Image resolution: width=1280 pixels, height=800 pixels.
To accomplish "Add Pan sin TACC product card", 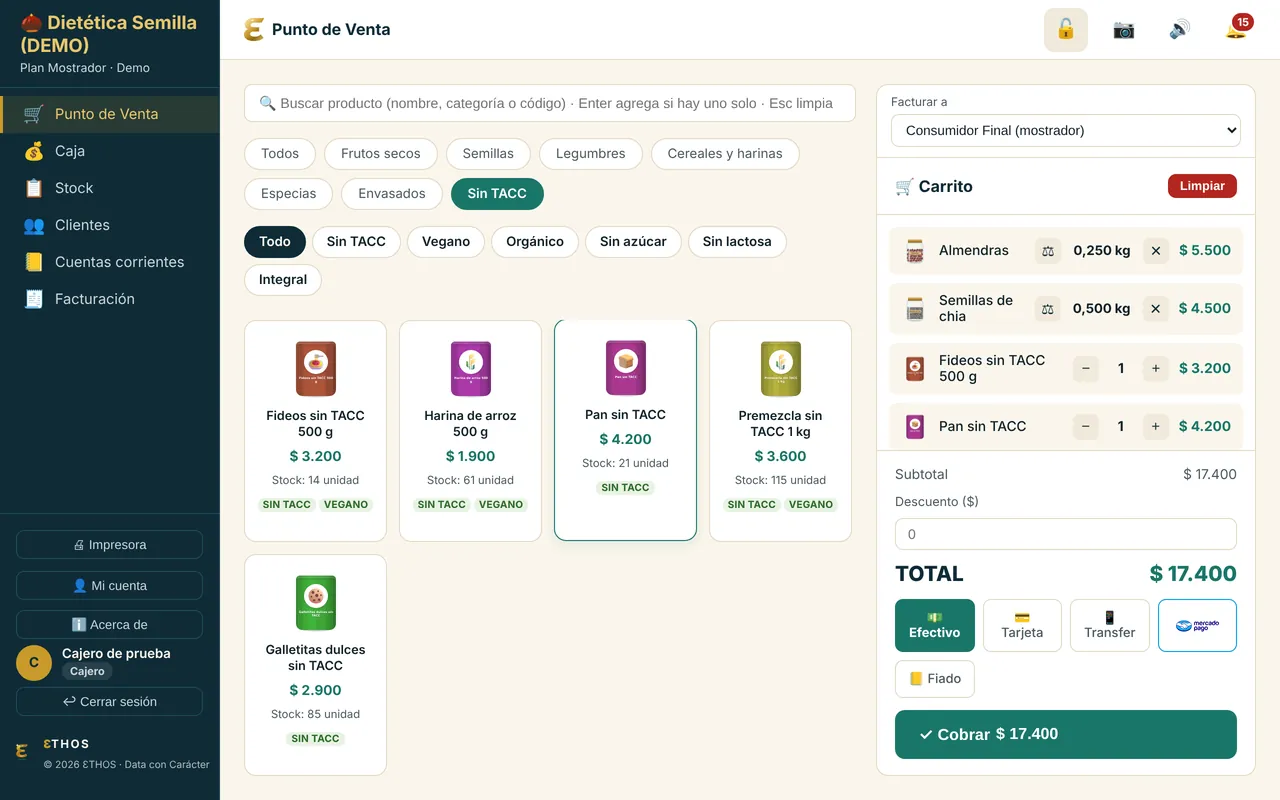I will click(625, 430).
